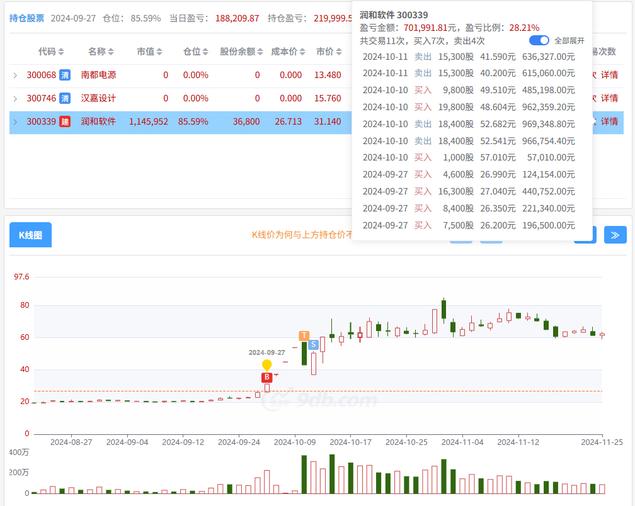Toggle the 全部展开 switch
The height and width of the screenshot is (506, 635).
point(539,40)
